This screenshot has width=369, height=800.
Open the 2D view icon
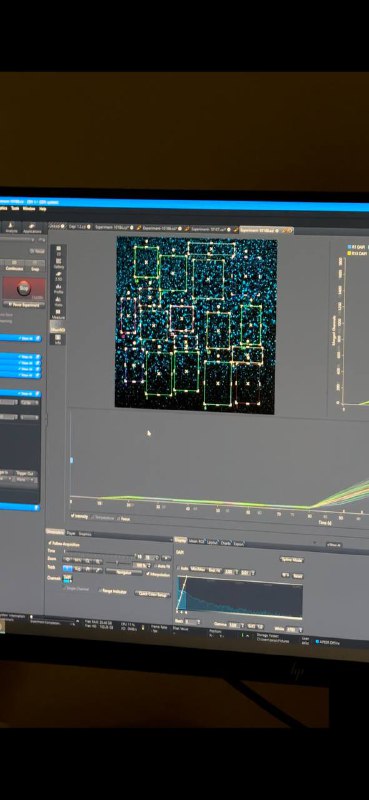click(58, 251)
